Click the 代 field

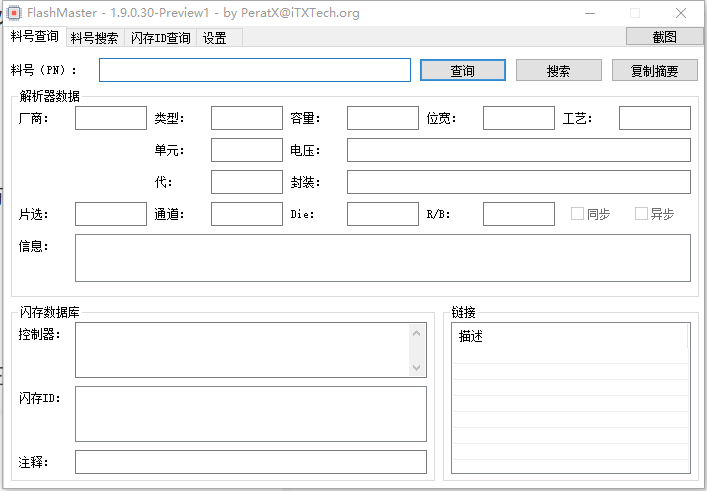tap(247, 182)
